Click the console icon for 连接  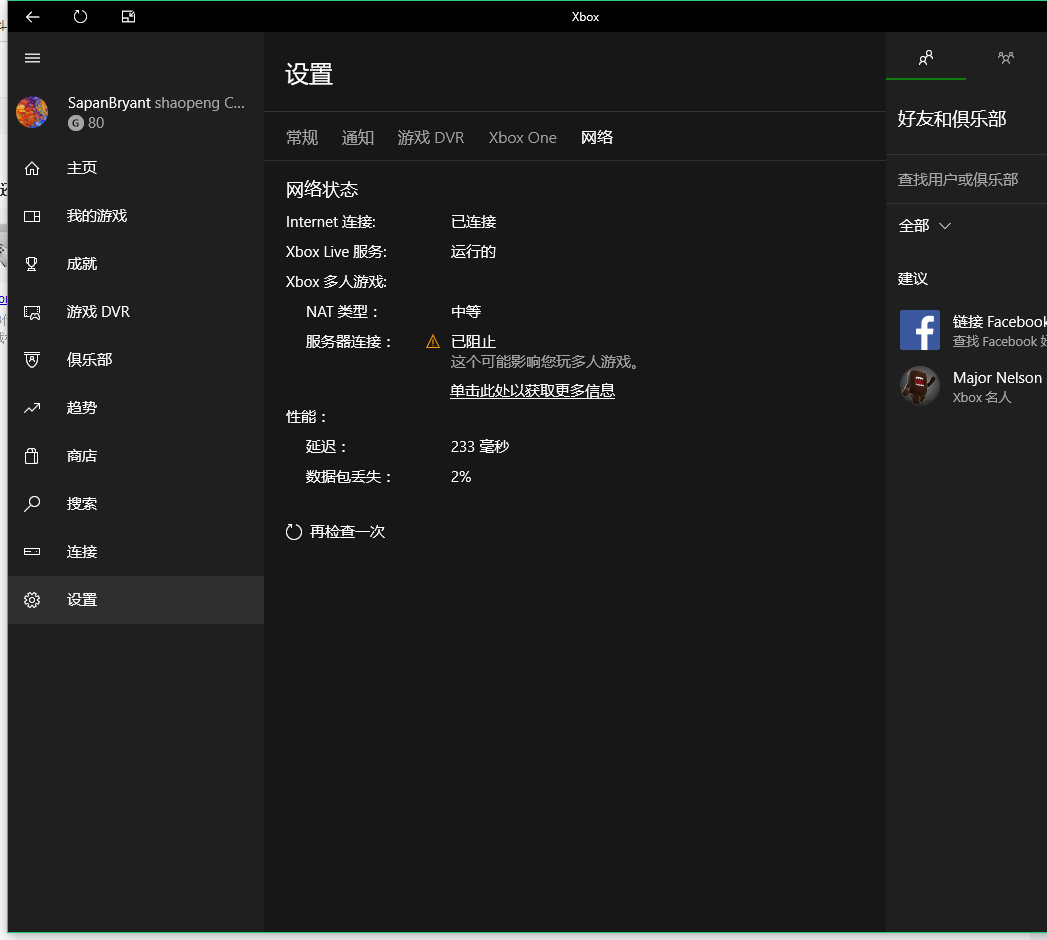coord(32,551)
